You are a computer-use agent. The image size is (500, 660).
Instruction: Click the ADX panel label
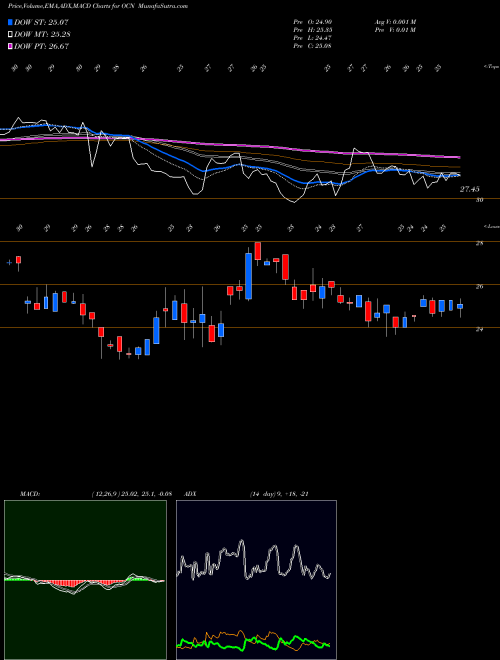coord(191,494)
